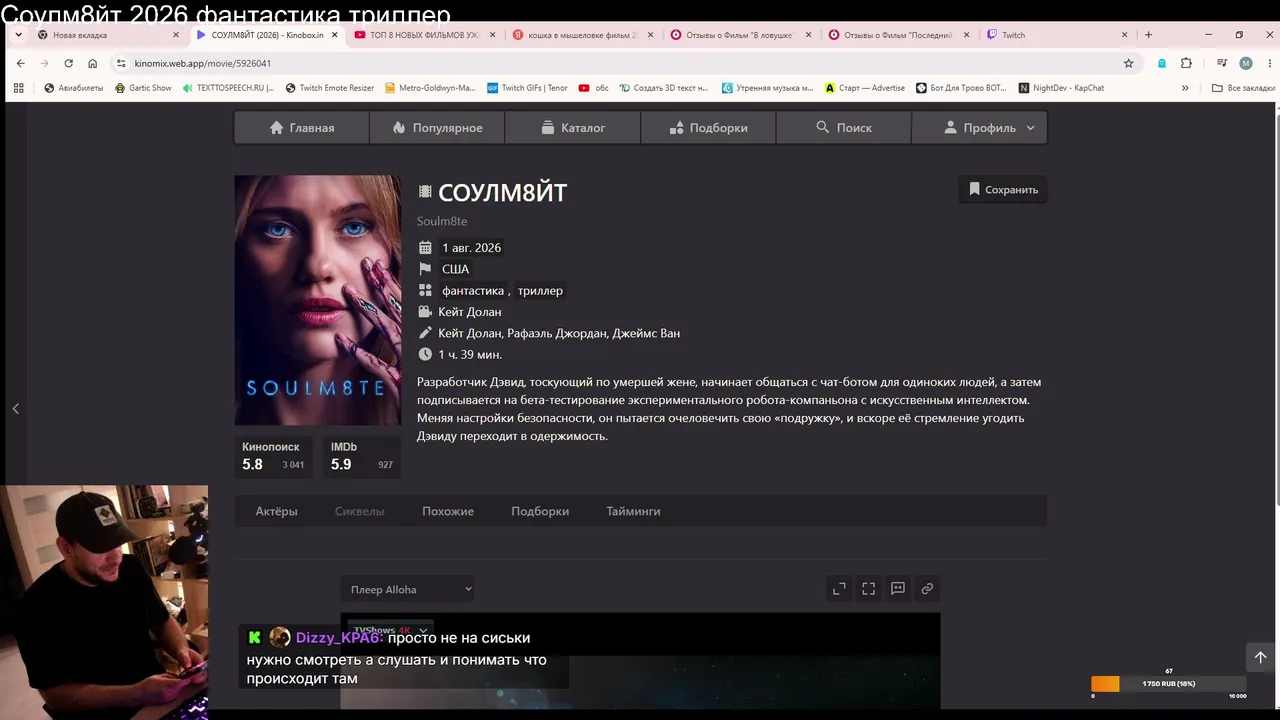Screen dimensions: 1280x720
Task: Open the Chrome three-dot menu
Action: click(1270, 63)
